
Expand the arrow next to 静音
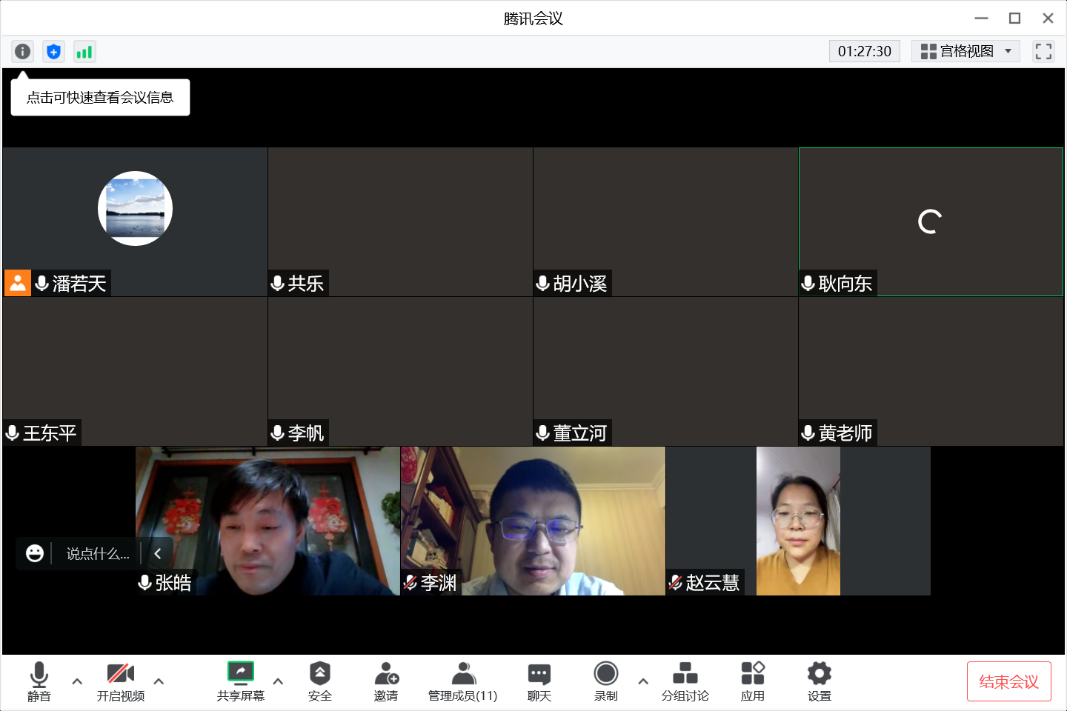coord(77,681)
